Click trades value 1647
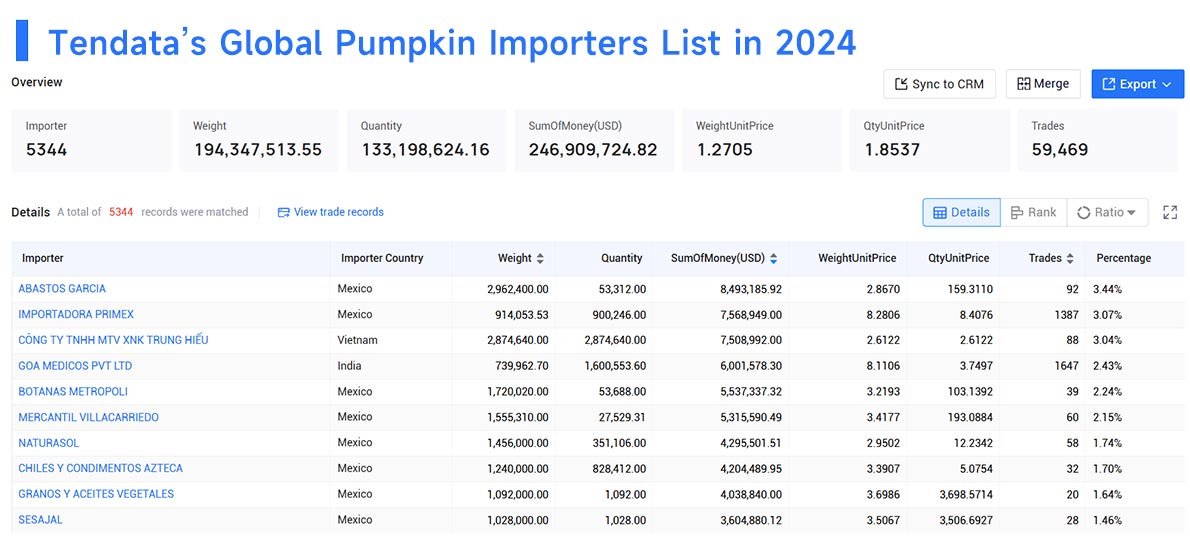This screenshot has height=538, width=1190. click(x=1066, y=366)
